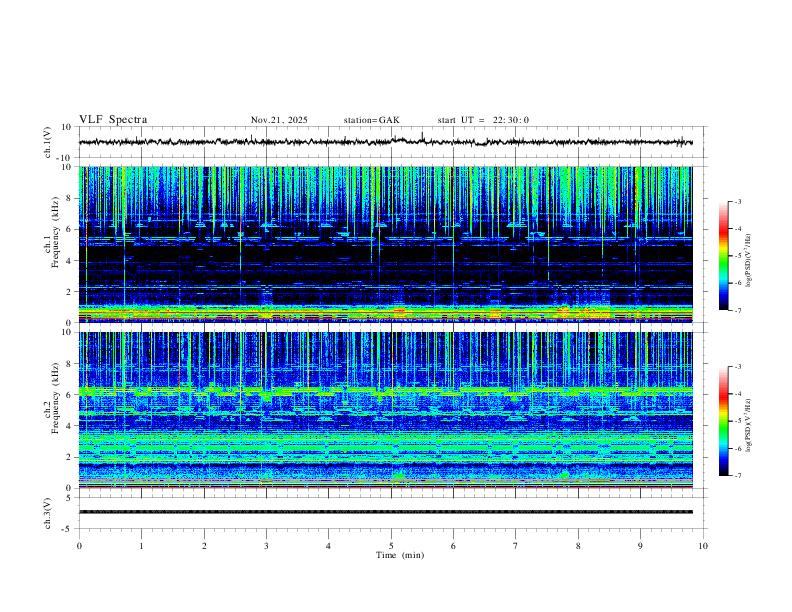Click the ch.3(V) axis label
The height and width of the screenshot is (612, 792).
click(48, 513)
